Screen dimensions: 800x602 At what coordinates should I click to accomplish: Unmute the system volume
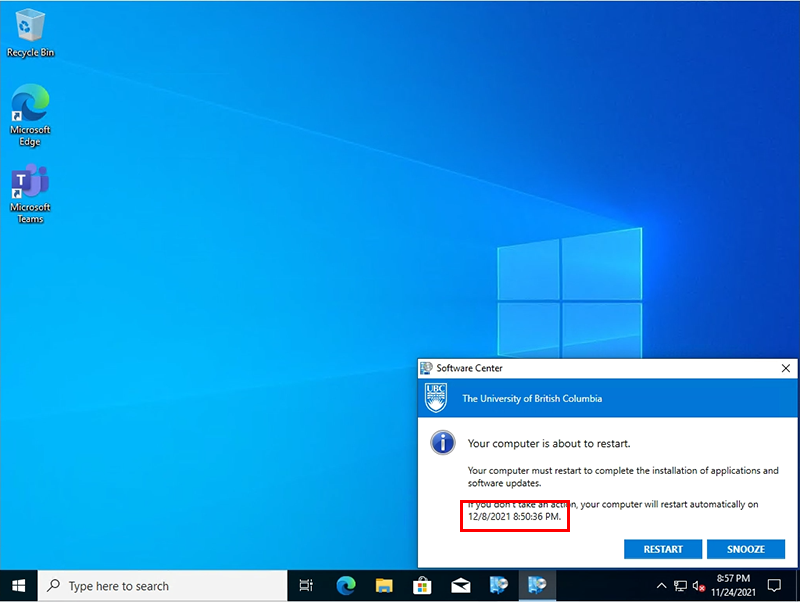699,585
